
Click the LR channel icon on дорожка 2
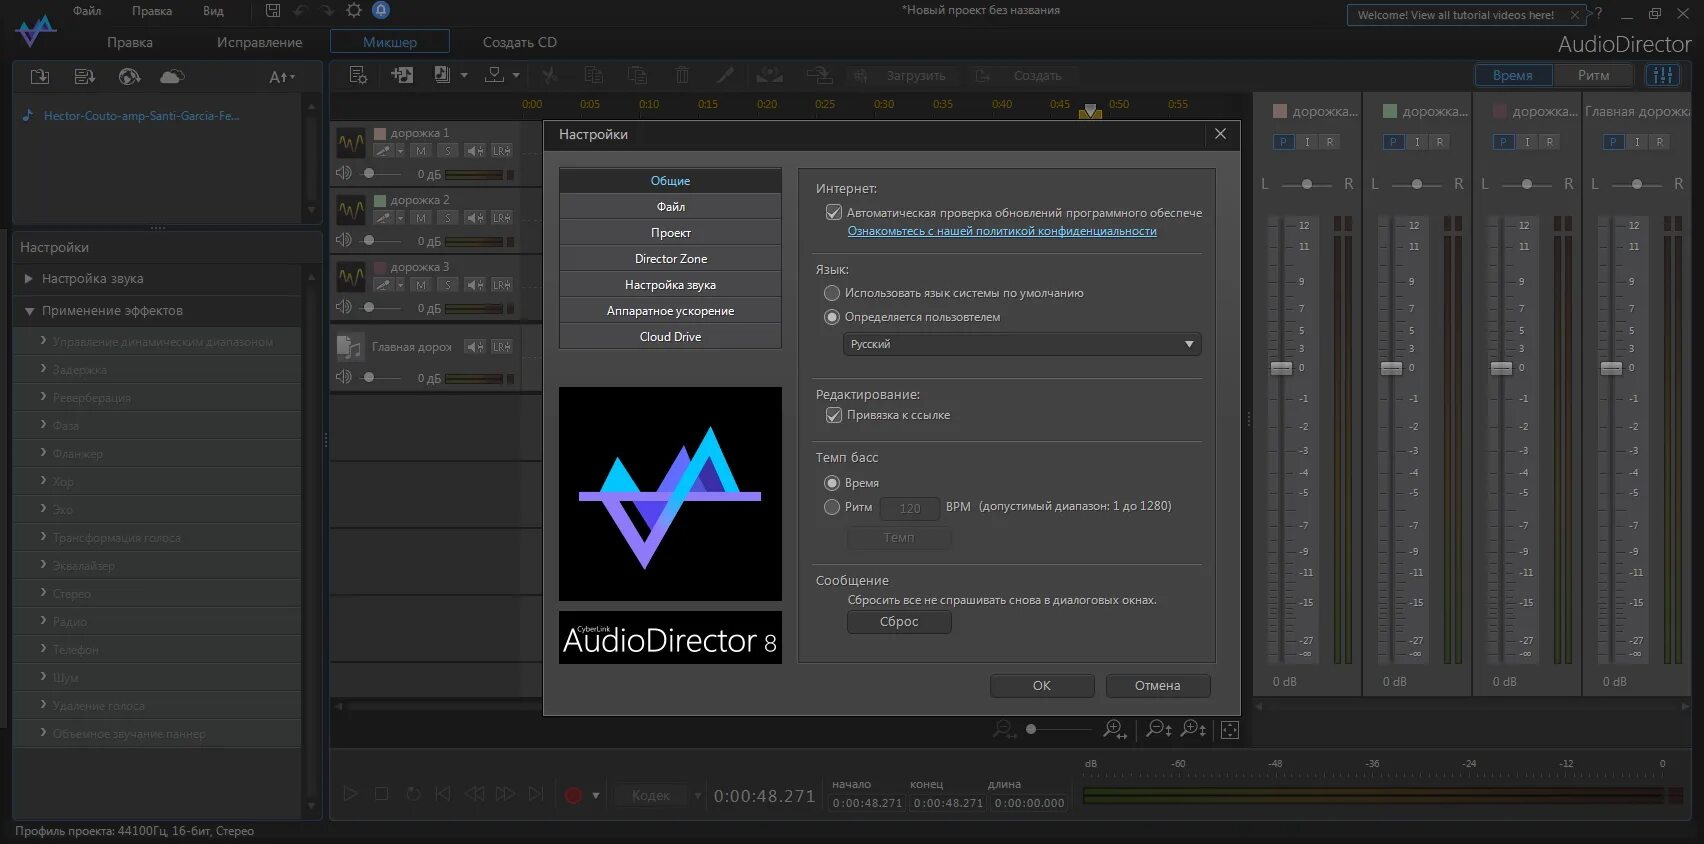click(501, 218)
